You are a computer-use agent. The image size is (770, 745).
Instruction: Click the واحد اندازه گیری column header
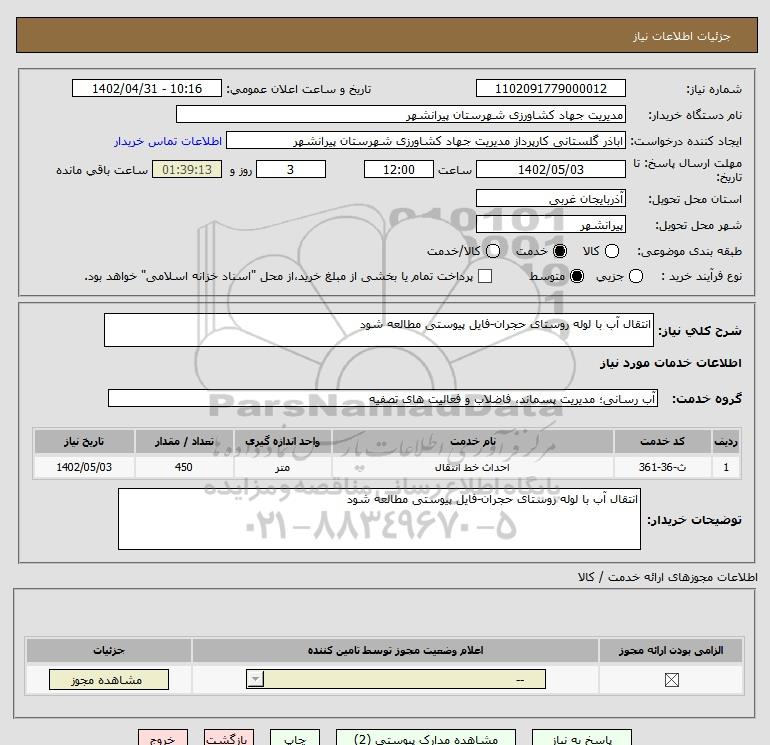(x=283, y=441)
